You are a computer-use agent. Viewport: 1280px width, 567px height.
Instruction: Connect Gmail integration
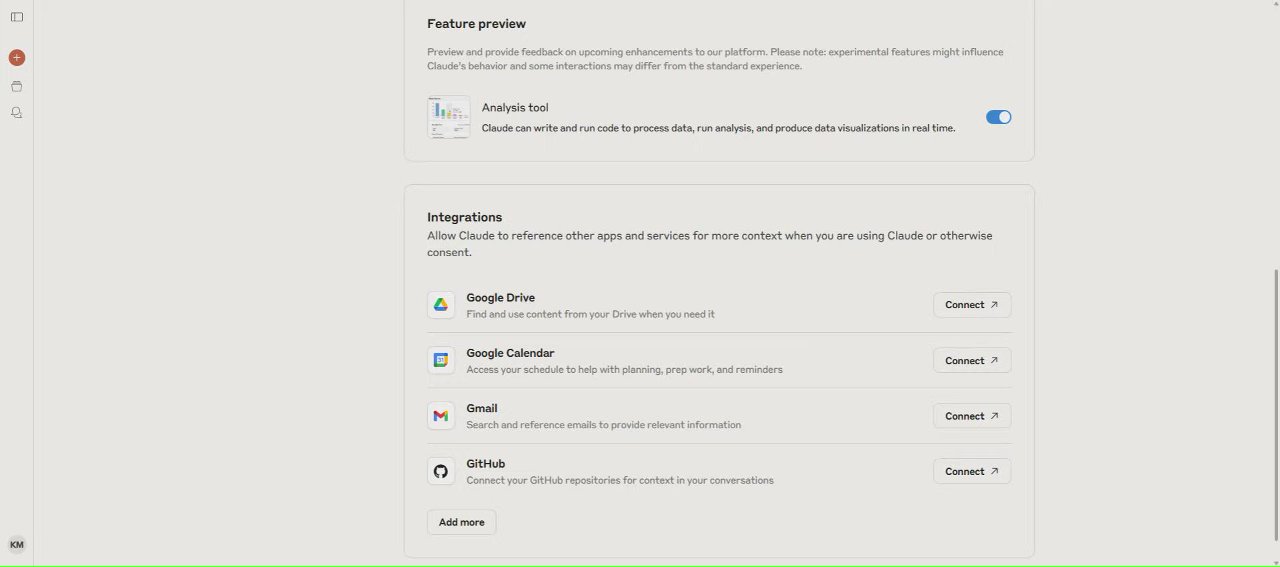pyautogui.click(x=971, y=416)
